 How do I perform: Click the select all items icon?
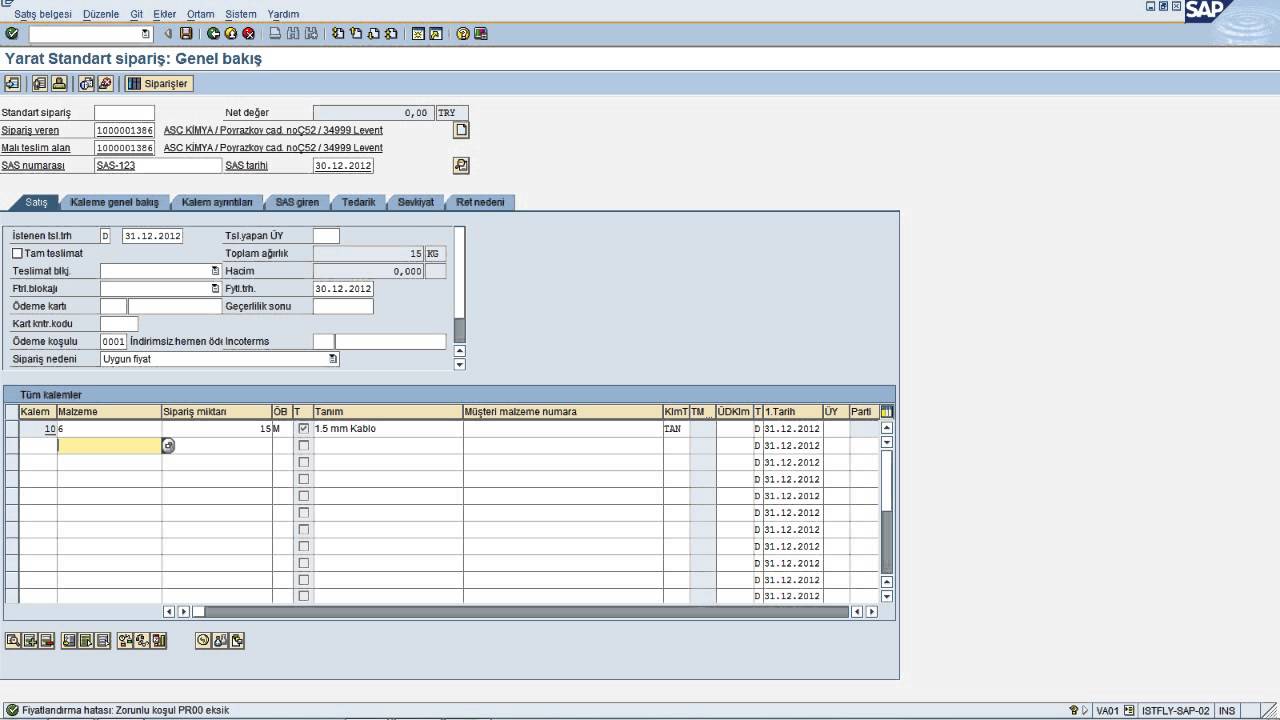coord(85,641)
